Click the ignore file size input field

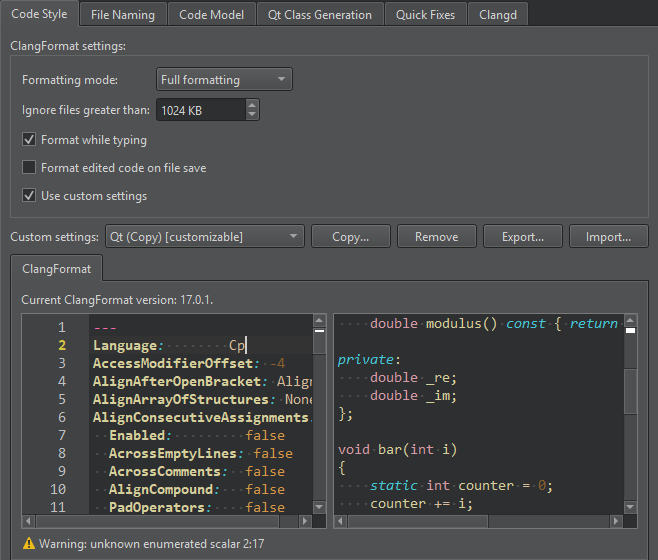198,111
